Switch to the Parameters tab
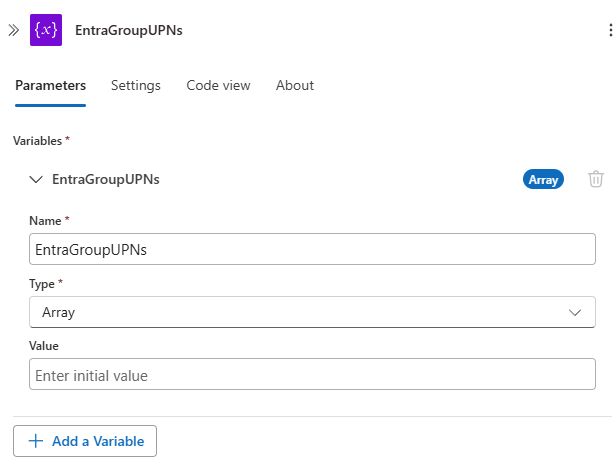The width and height of the screenshot is (616, 469). click(50, 85)
